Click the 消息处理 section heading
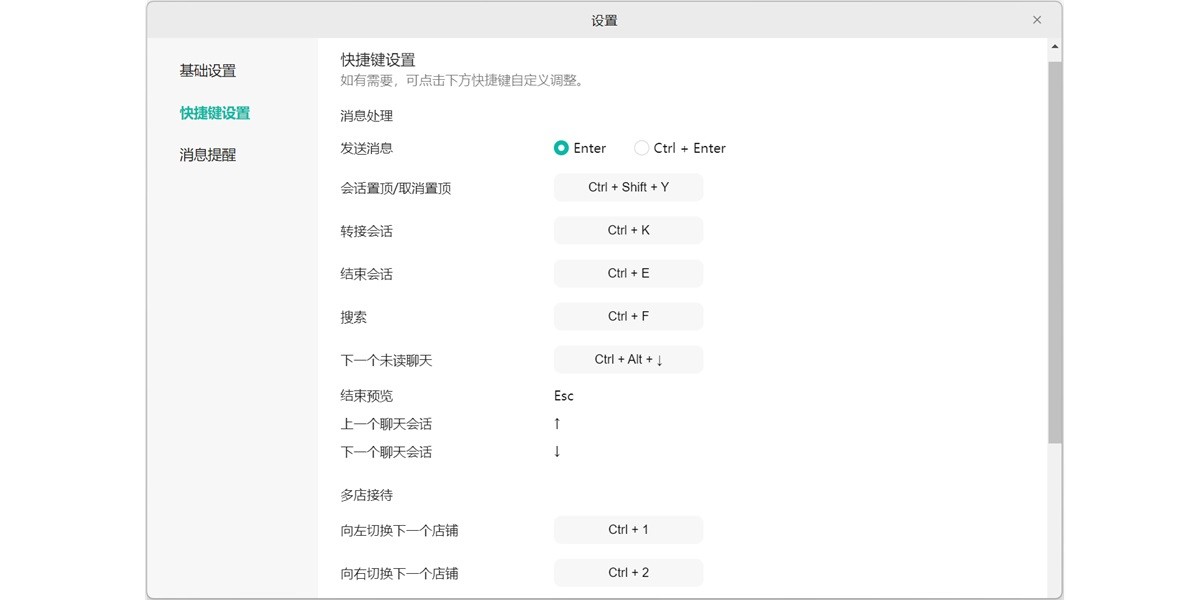This screenshot has height=600, width=1200. click(366, 115)
